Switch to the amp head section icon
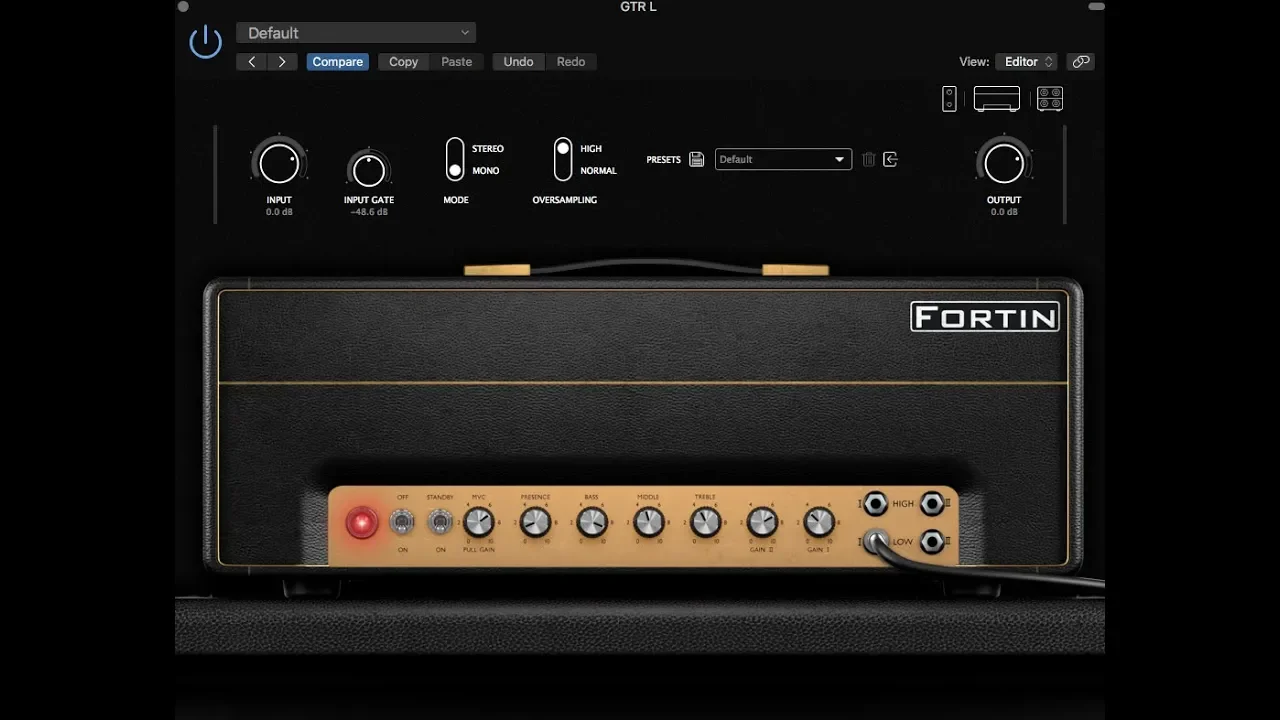This screenshot has width=1280, height=720. point(997,99)
